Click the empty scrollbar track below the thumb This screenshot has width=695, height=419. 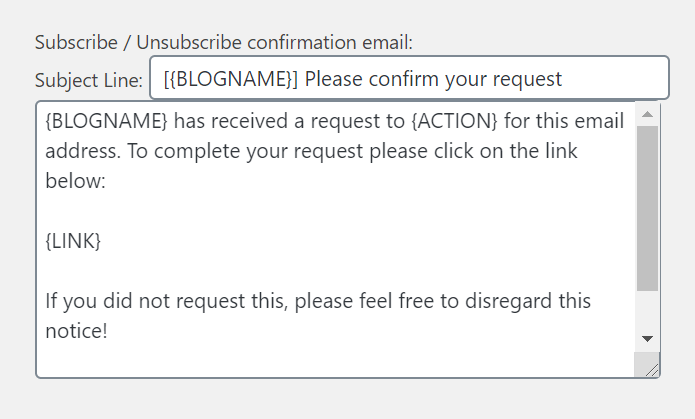tap(648, 309)
